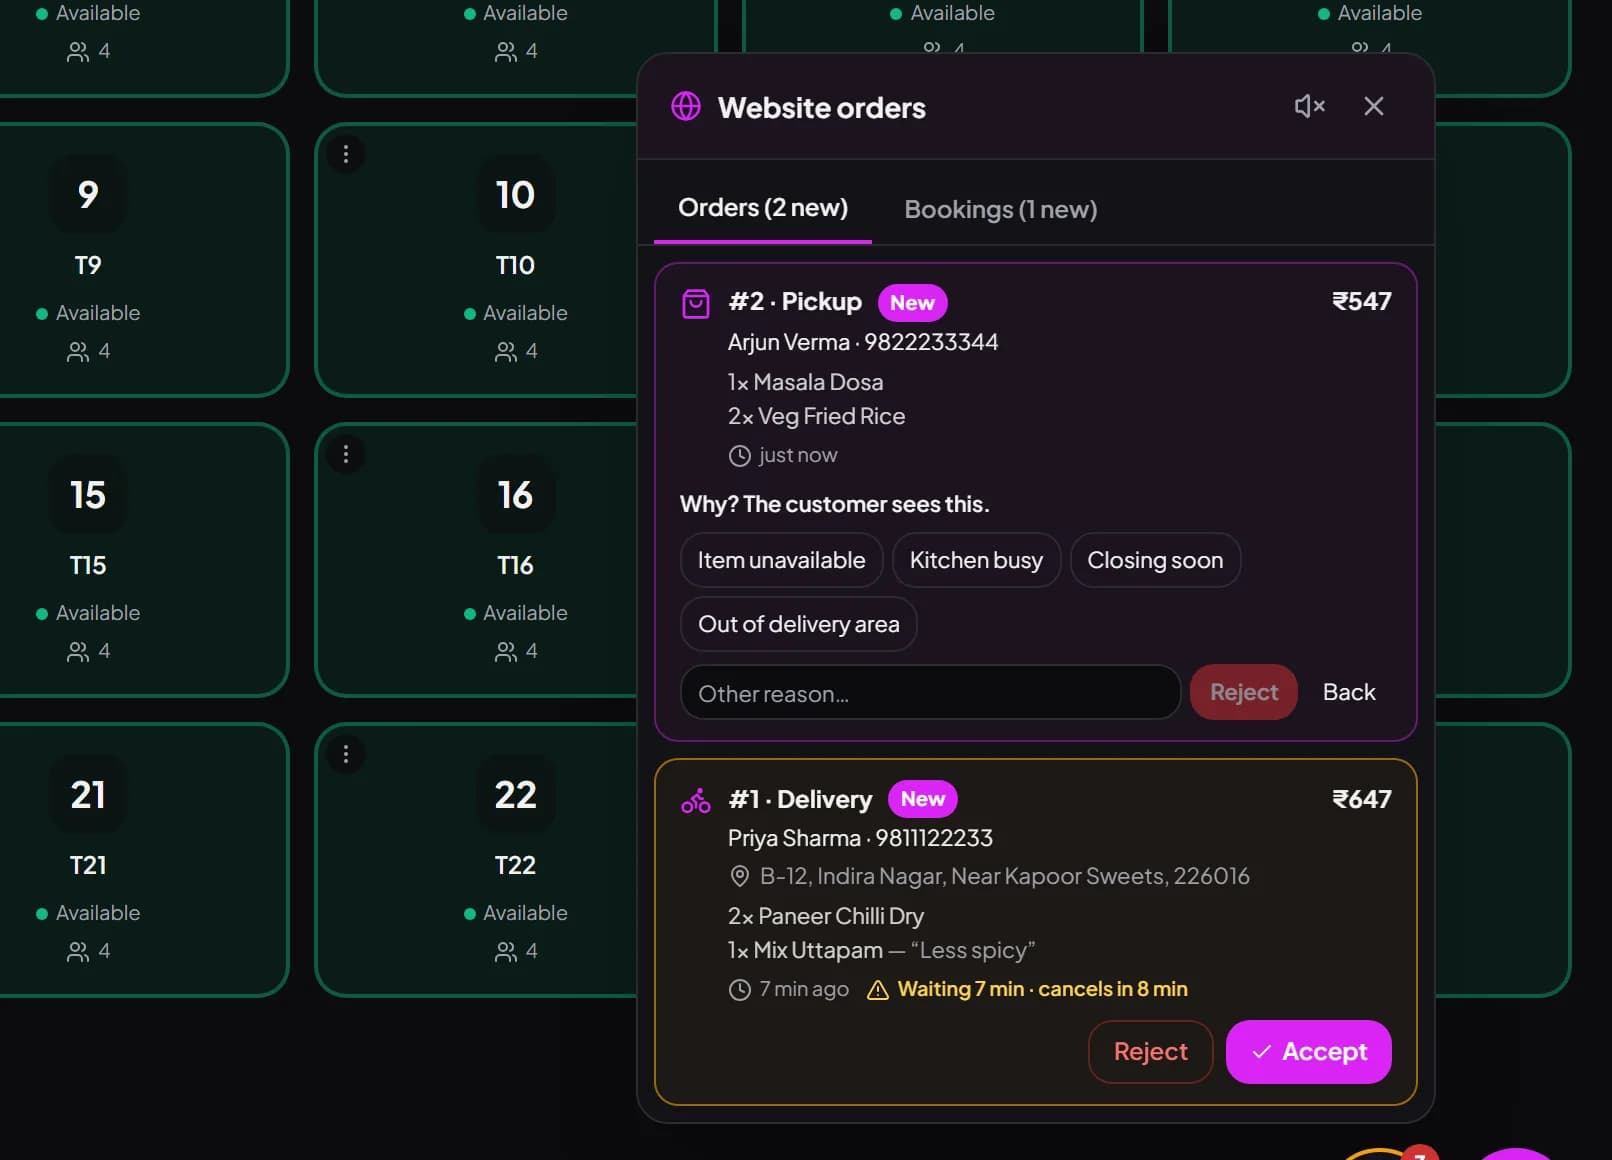Focus the Other reason text field
Screen dimensions: 1612x1160
930,692
